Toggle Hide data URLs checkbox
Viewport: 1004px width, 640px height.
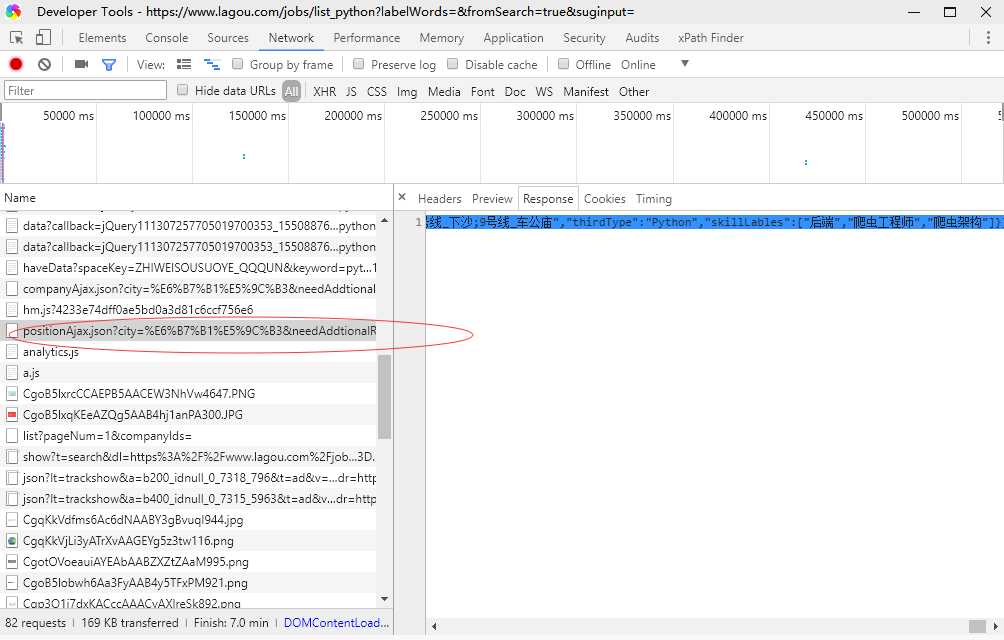tap(182, 90)
